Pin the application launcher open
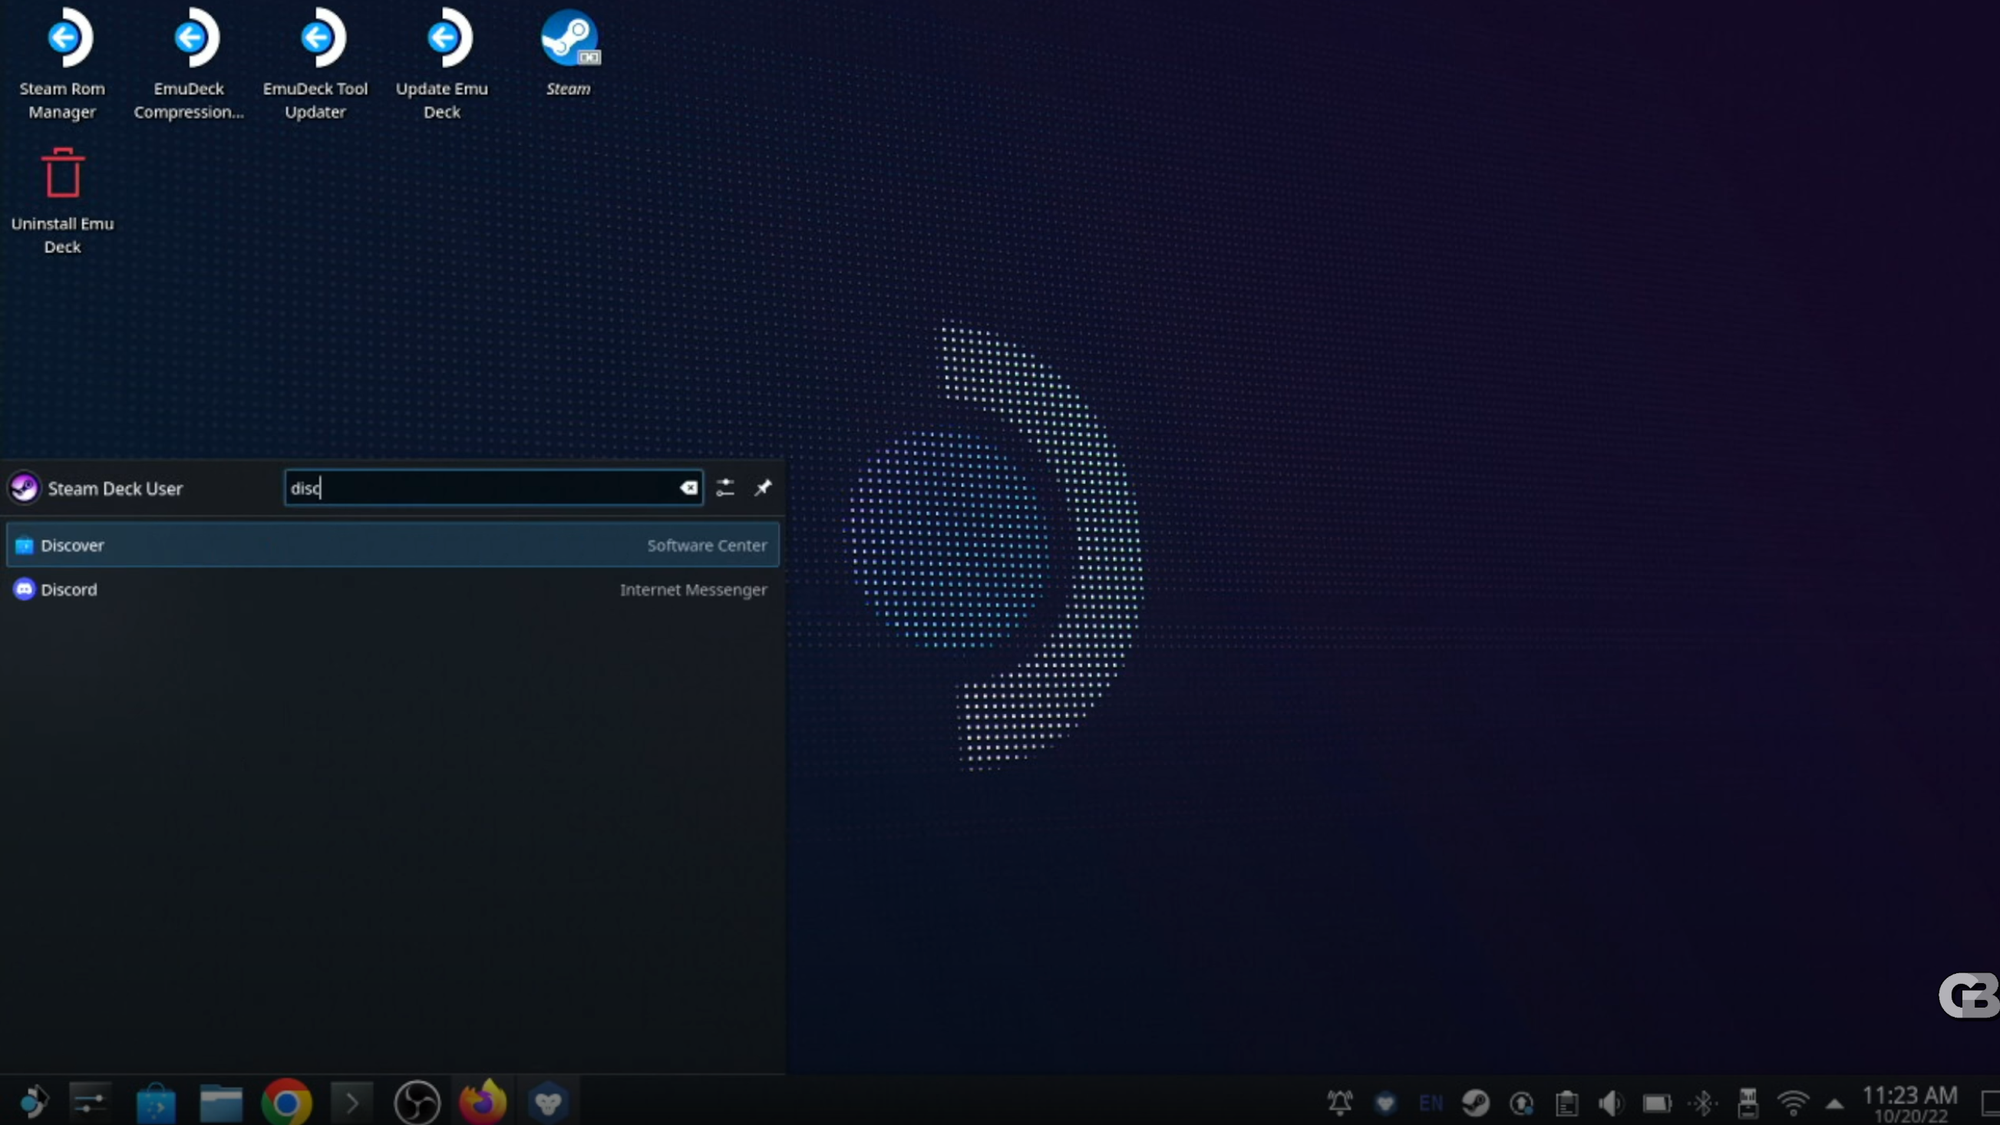Screen dimensions: 2000x1125 pyautogui.click(x=763, y=488)
